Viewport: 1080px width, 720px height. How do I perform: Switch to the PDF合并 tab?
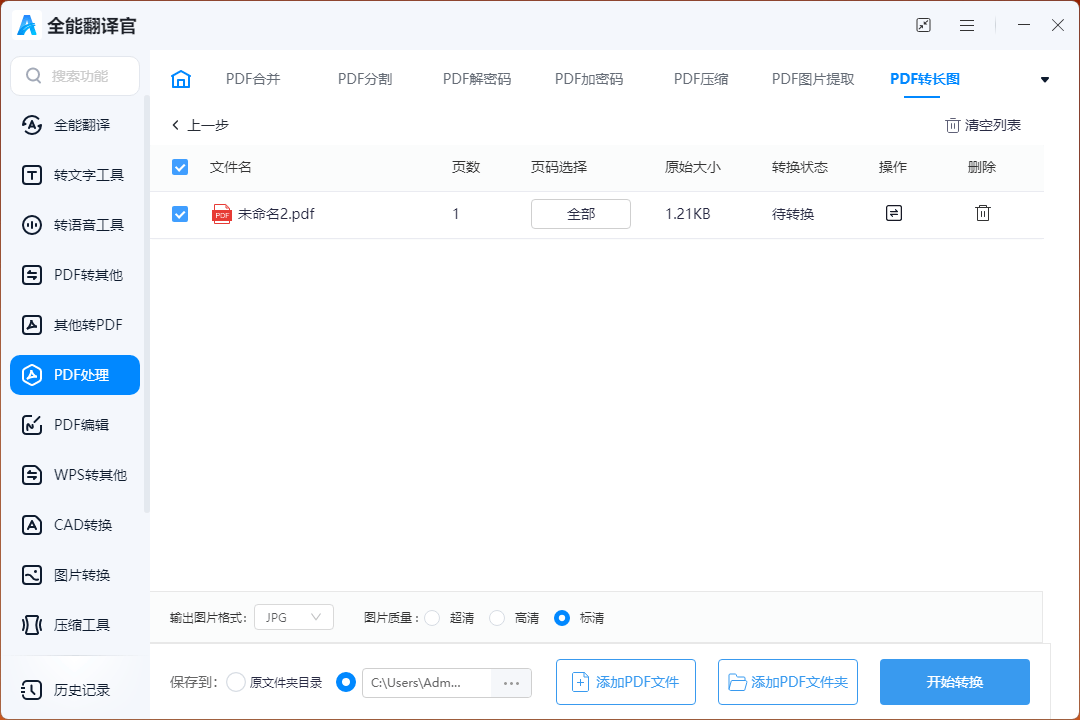point(253,79)
